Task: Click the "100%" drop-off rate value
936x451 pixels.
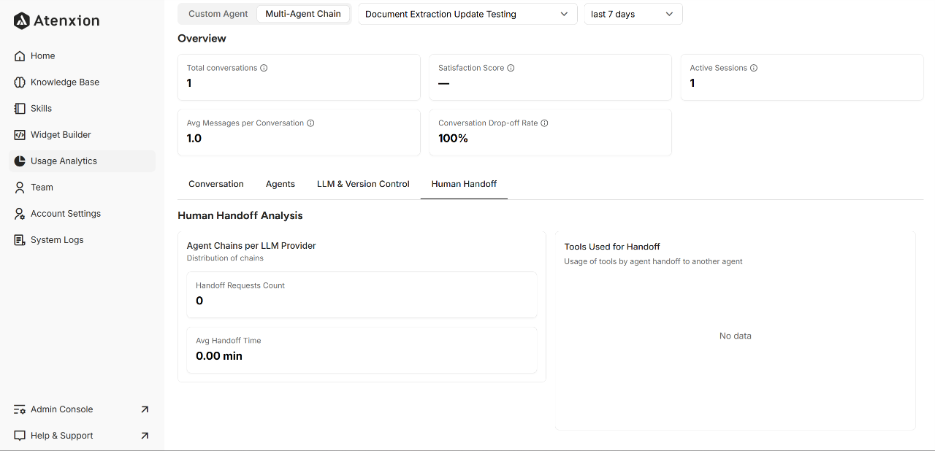Action: tap(453, 138)
